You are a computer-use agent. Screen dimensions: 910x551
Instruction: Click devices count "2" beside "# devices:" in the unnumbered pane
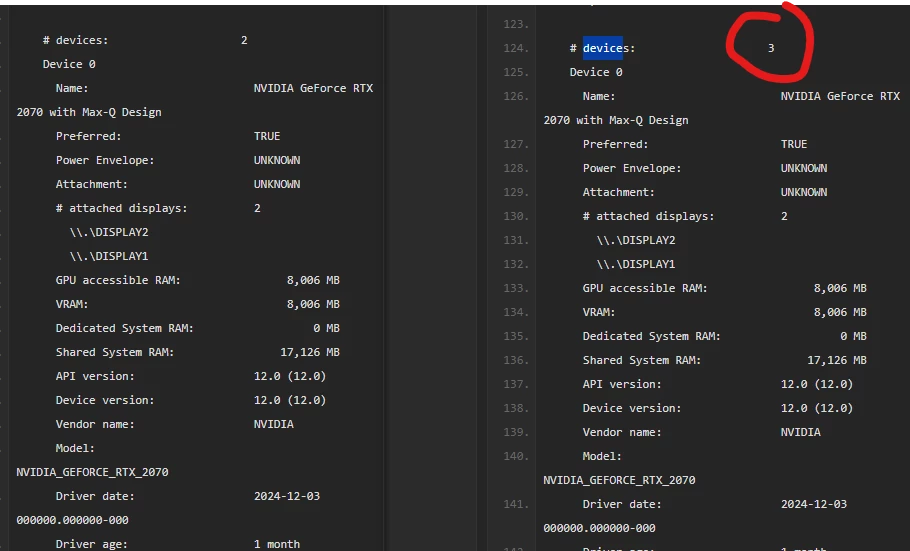coord(244,40)
